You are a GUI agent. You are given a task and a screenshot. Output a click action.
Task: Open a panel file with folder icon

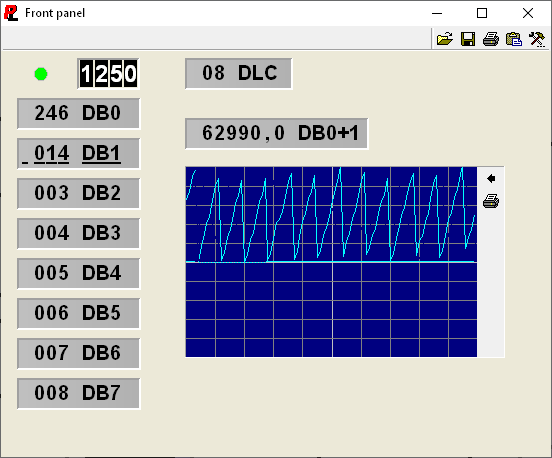(445, 39)
